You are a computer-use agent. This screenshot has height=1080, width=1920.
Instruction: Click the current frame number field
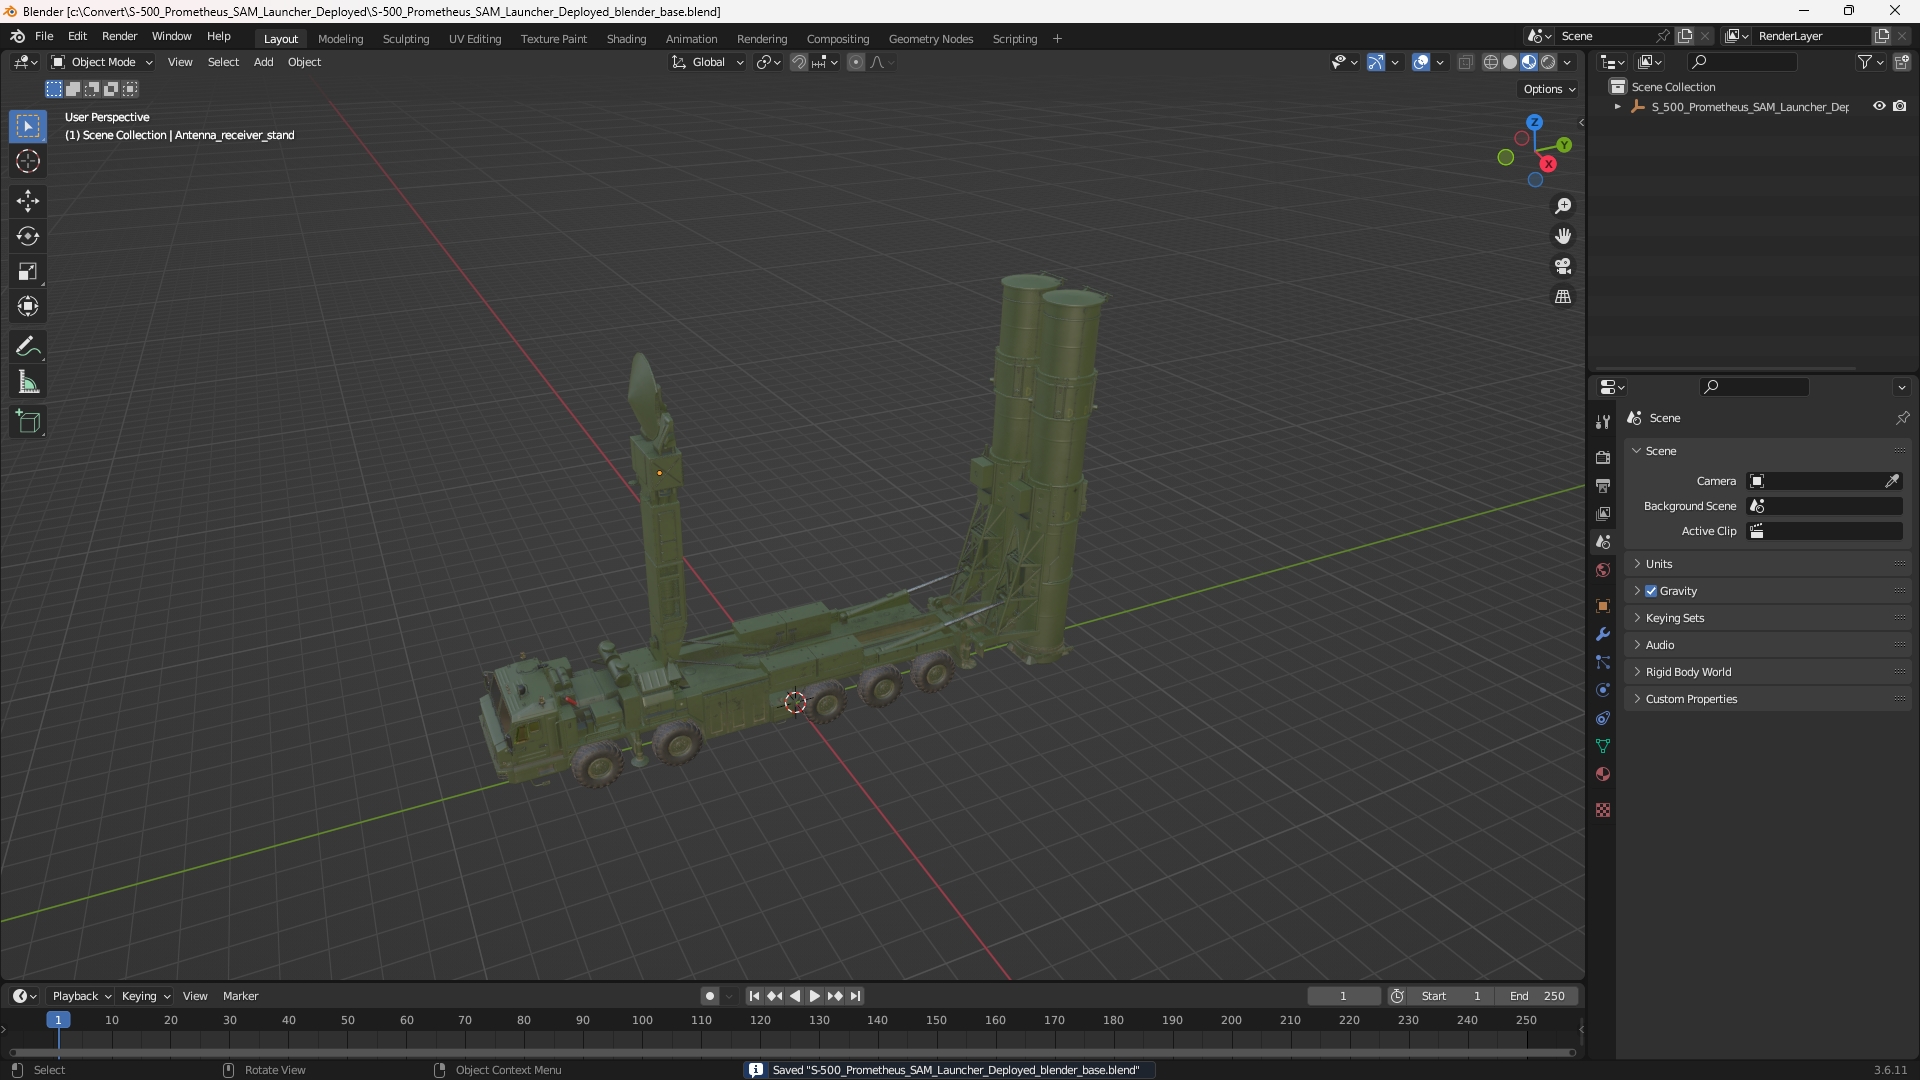coord(1343,996)
